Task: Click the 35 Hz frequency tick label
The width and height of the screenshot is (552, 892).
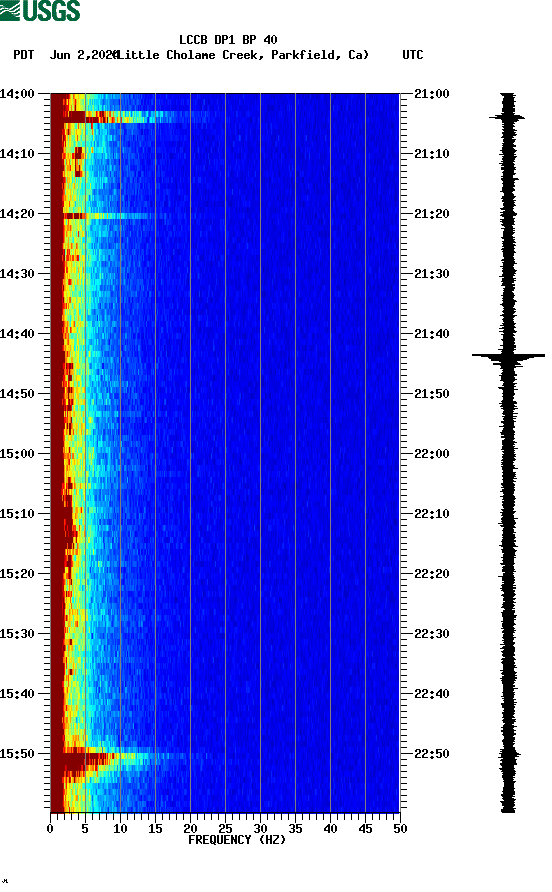Action: [x=295, y=829]
